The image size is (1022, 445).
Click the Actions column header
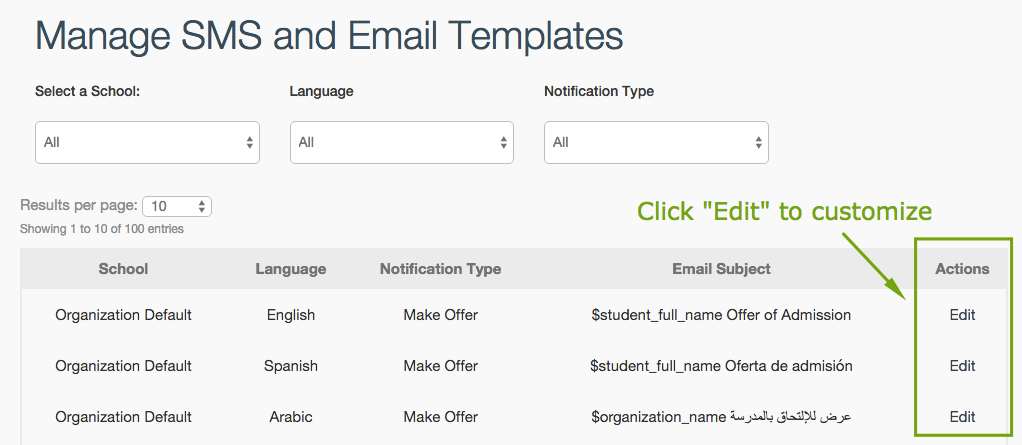pos(962,268)
